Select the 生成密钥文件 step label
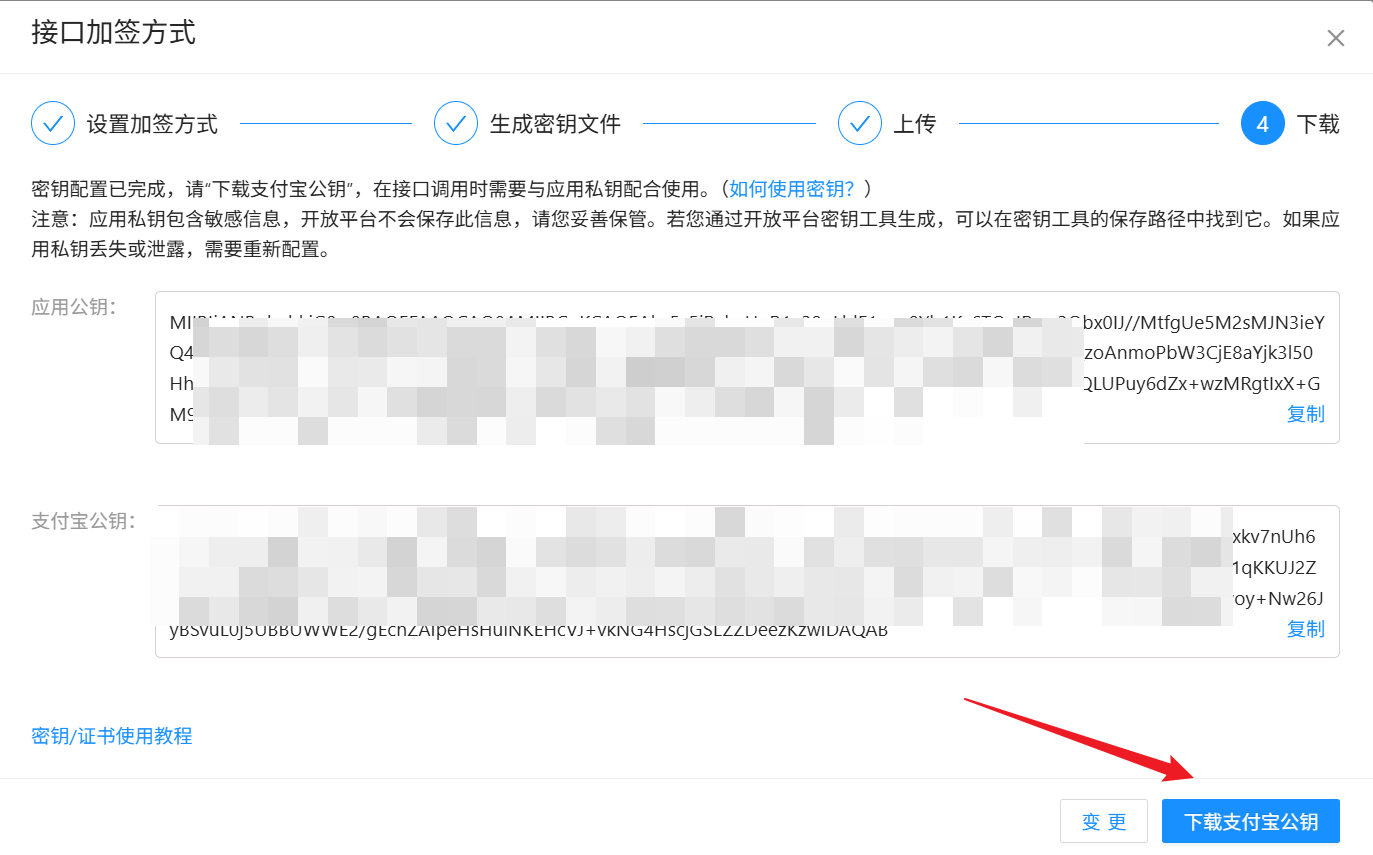This screenshot has height=855, width=1373. 555,125
